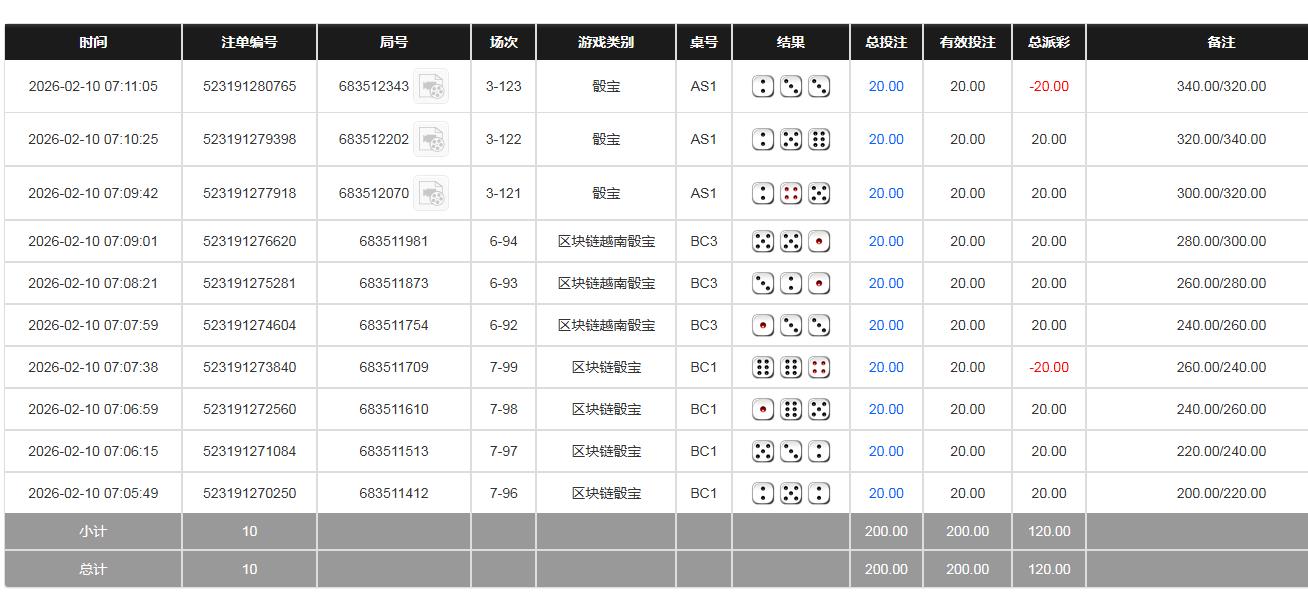
Task: Click the 时间 column header
Action: point(92,42)
